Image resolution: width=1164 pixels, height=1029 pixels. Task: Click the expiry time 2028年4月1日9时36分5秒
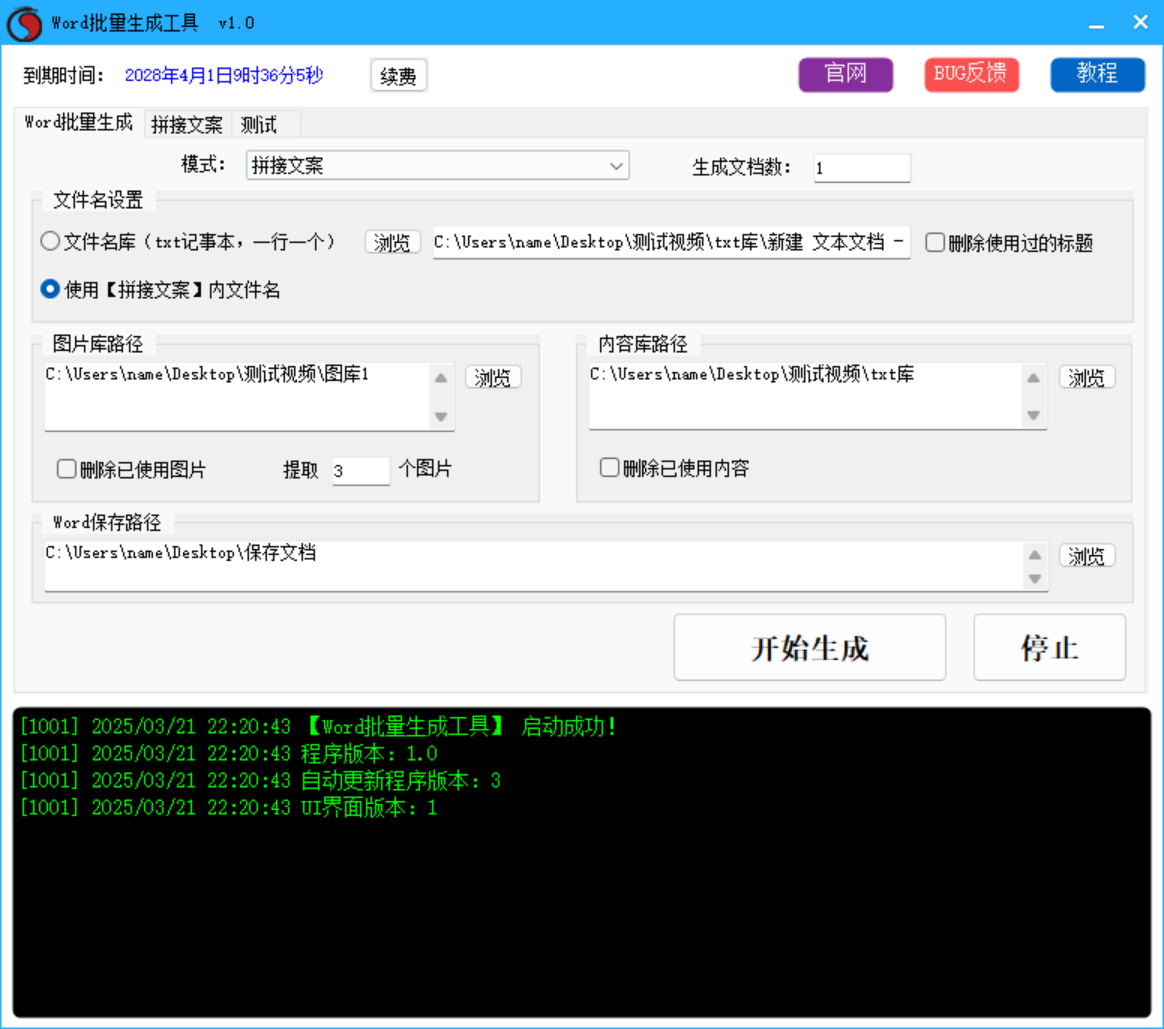tap(223, 75)
